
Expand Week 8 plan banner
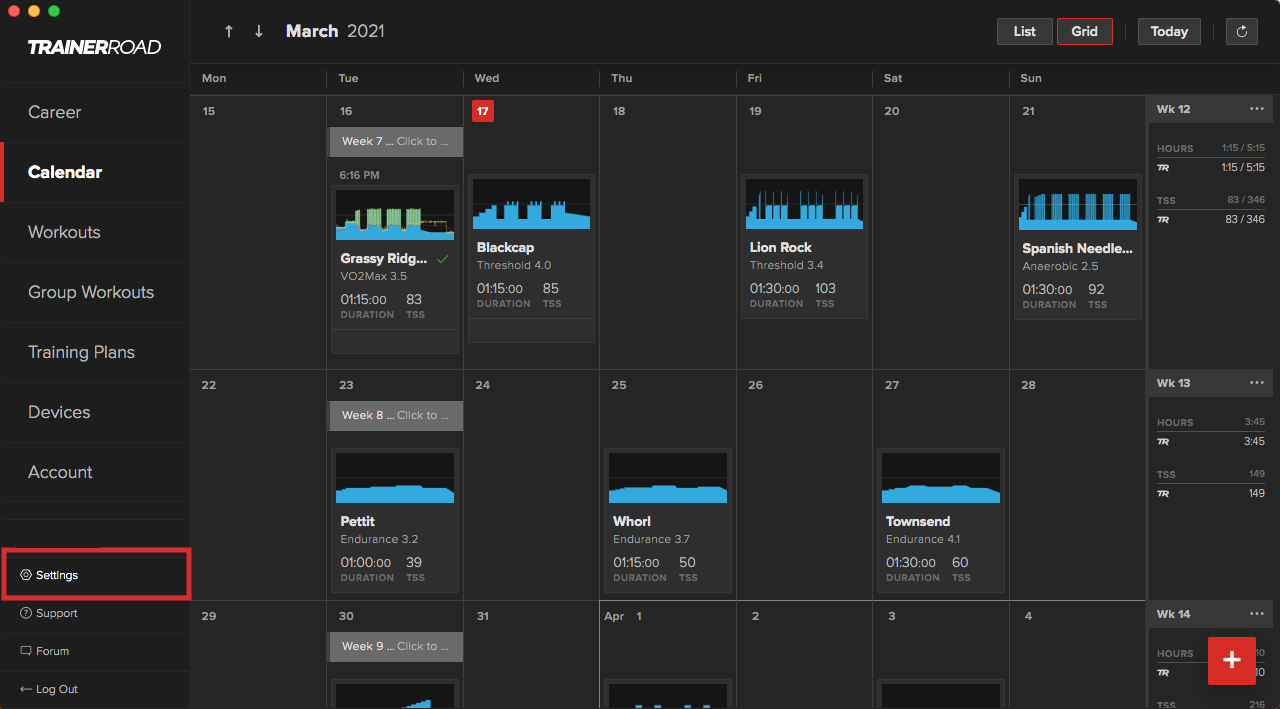click(x=396, y=415)
